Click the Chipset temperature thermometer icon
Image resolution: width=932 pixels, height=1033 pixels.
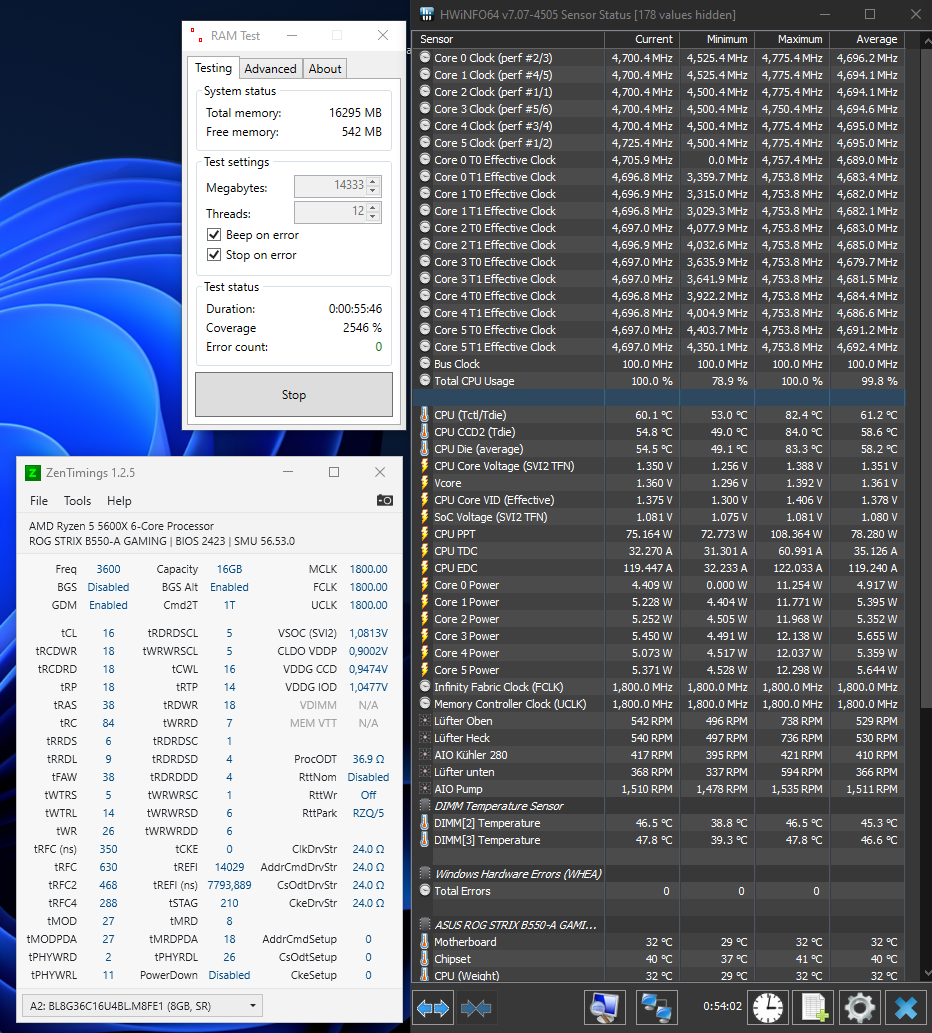[425, 959]
